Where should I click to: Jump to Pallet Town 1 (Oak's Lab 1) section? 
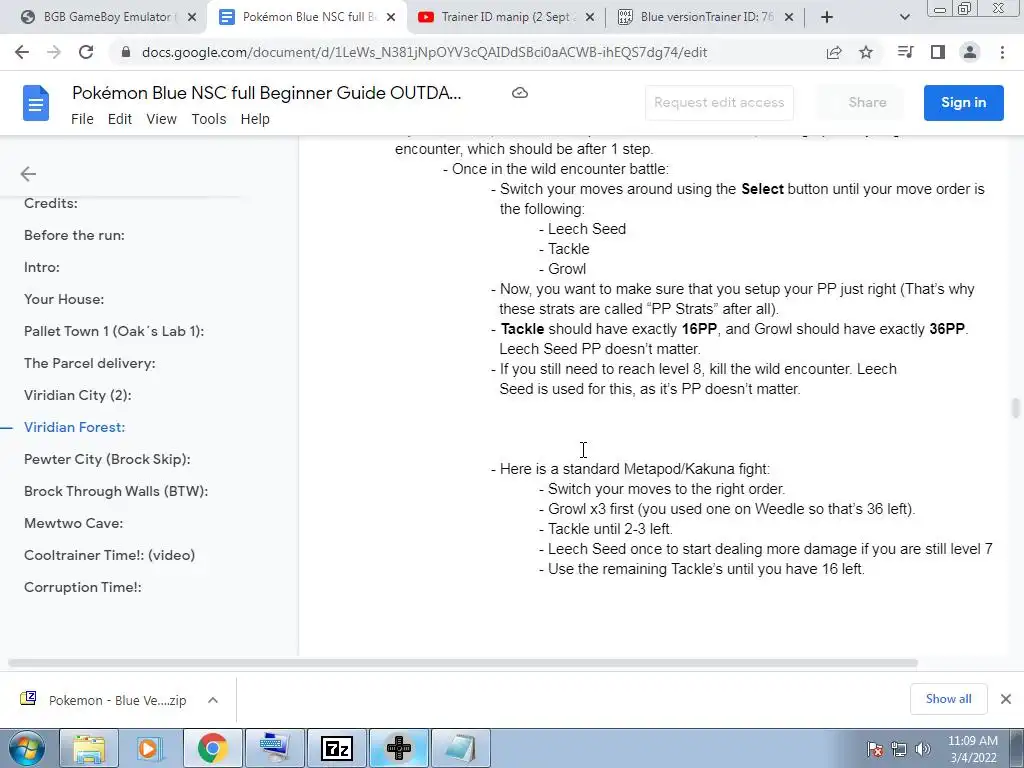(x=114, y=331)
